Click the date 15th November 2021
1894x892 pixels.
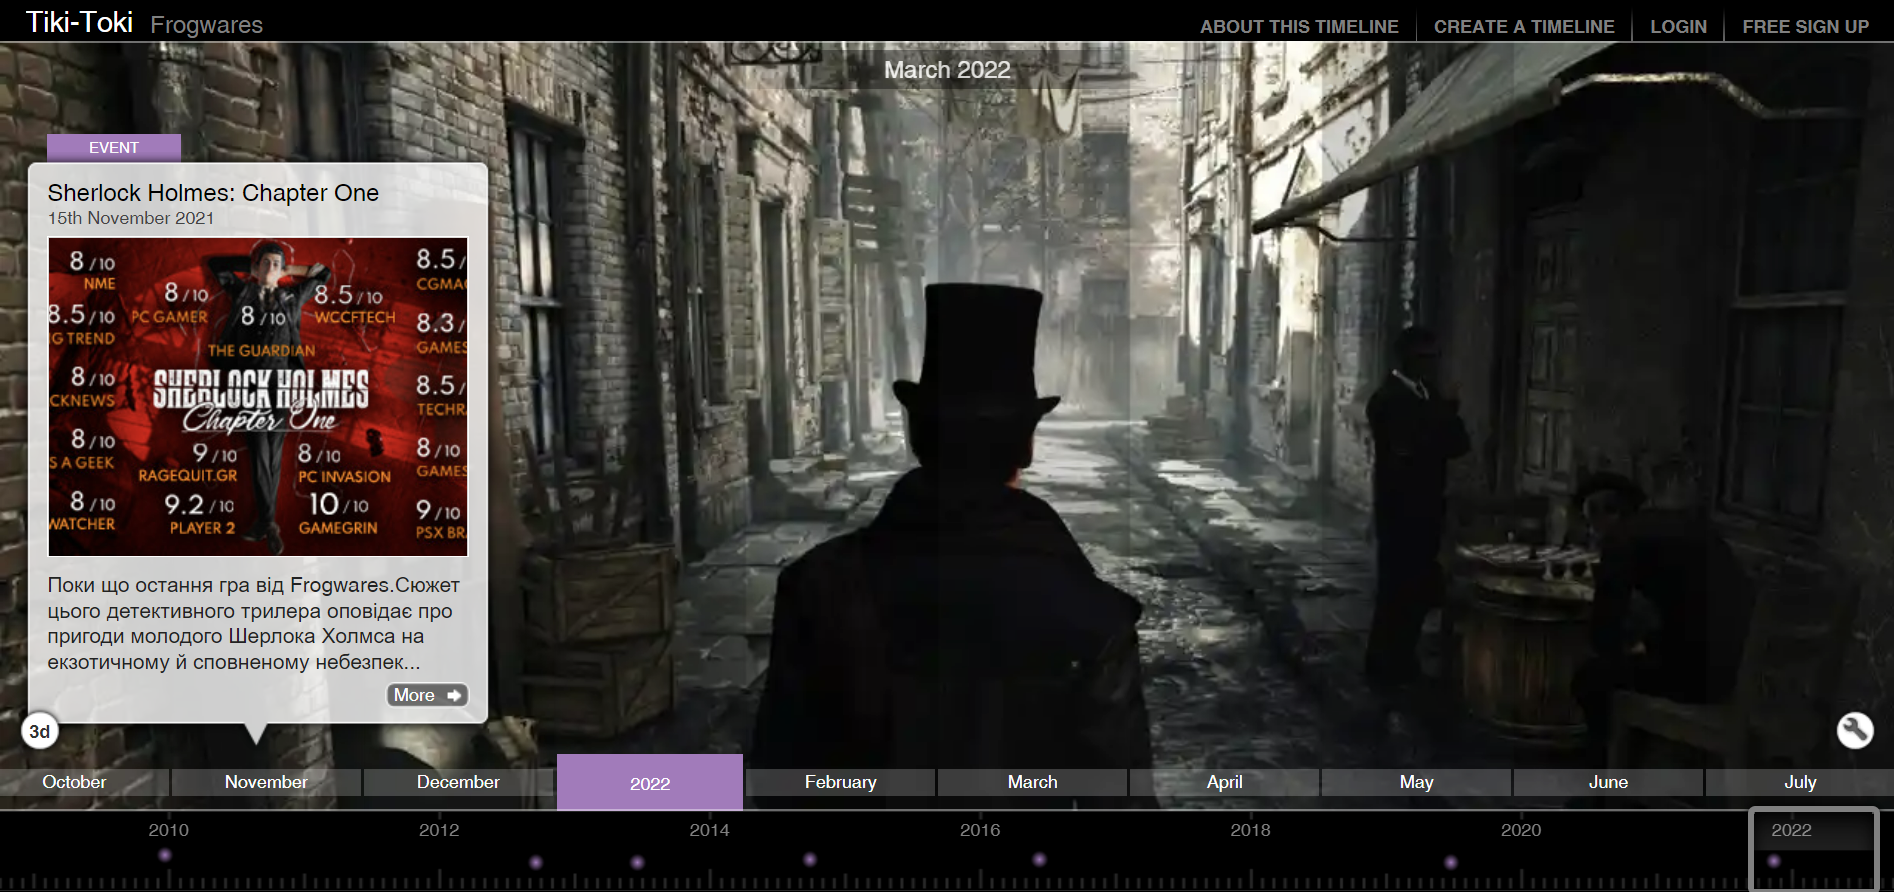pyautogui.click(x=131, y=218)
